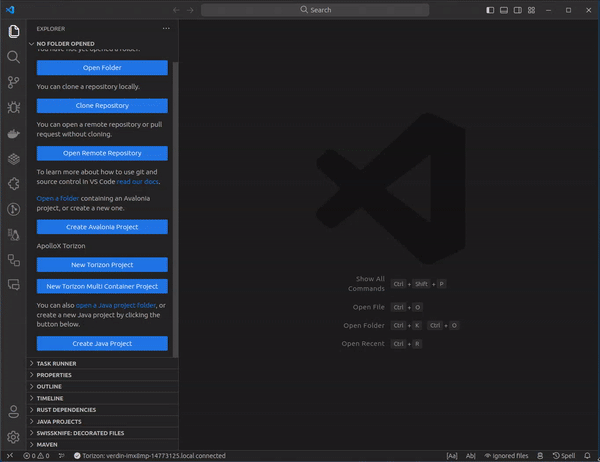Click the Torizon device connected status
The width and height of the screenshot is (600, 462).
click(x=149, y=455)
